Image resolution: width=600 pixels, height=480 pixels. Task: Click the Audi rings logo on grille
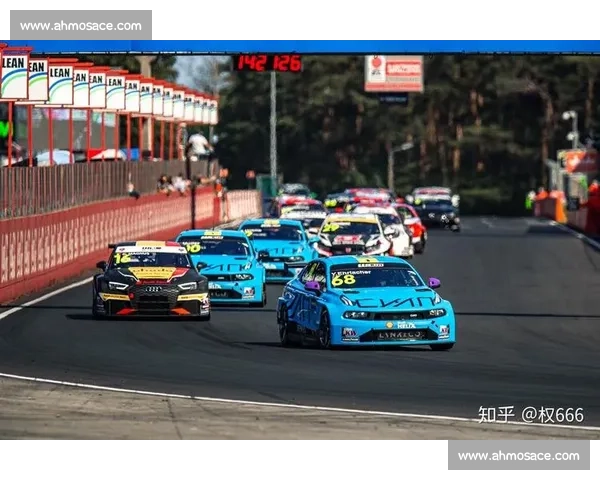152,290
